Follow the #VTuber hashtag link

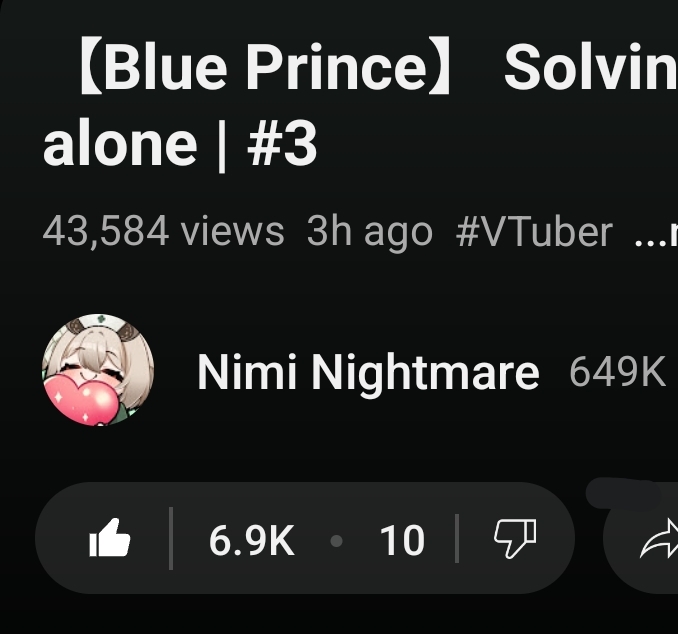point(534,232)
